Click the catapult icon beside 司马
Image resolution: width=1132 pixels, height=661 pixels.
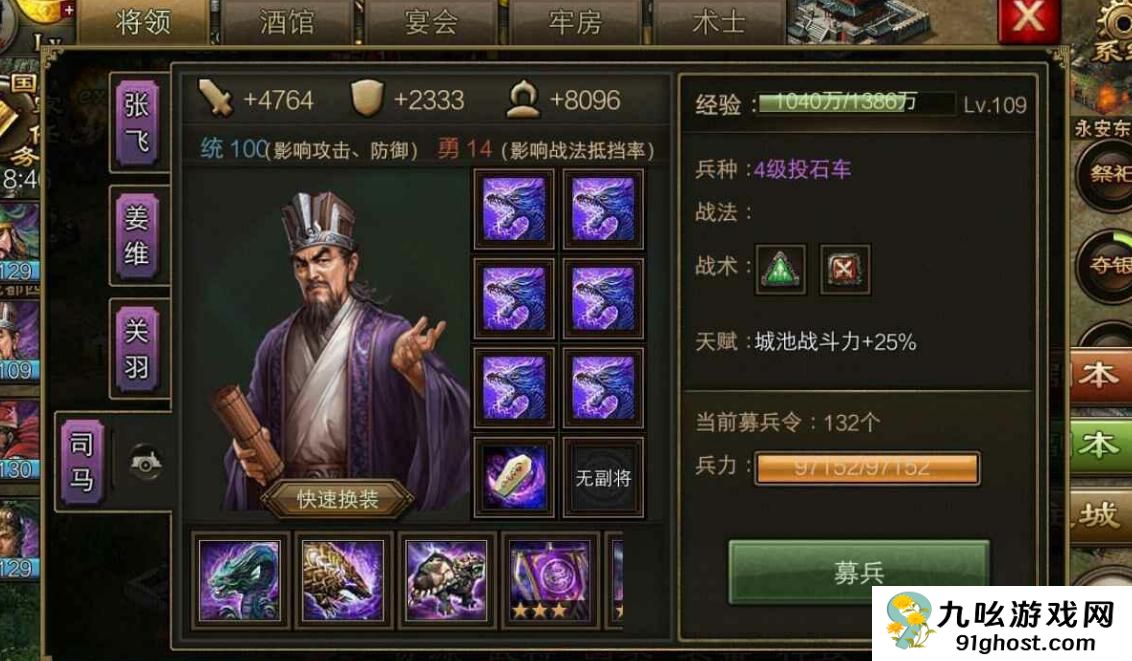pos(146,463)
